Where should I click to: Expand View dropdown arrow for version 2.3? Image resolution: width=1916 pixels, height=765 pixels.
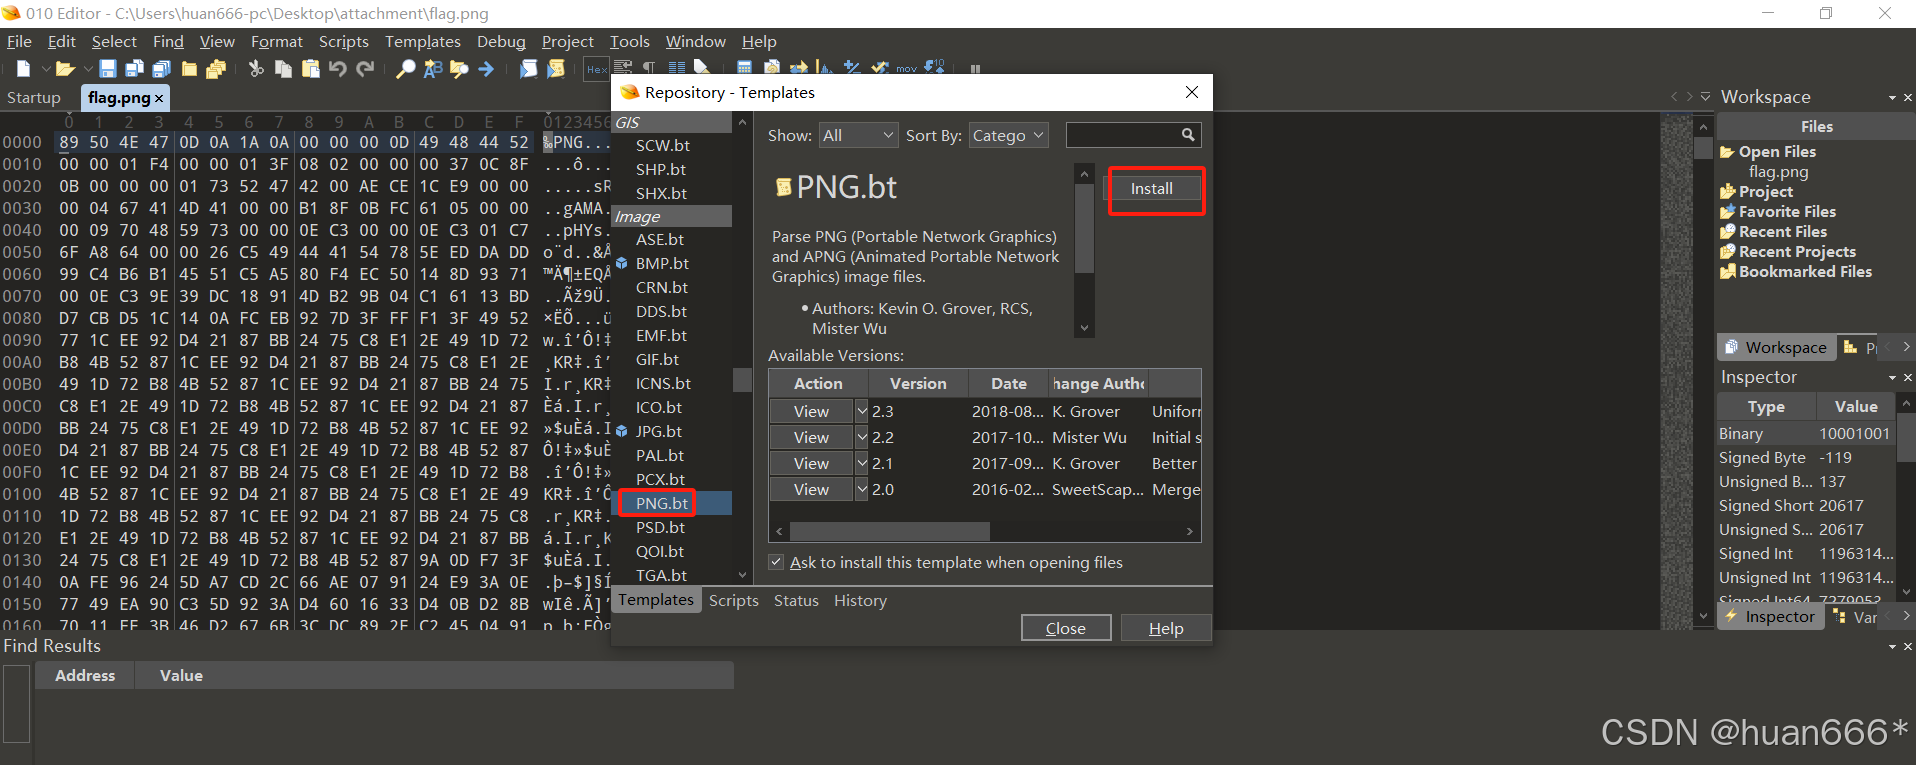[862, 411]
